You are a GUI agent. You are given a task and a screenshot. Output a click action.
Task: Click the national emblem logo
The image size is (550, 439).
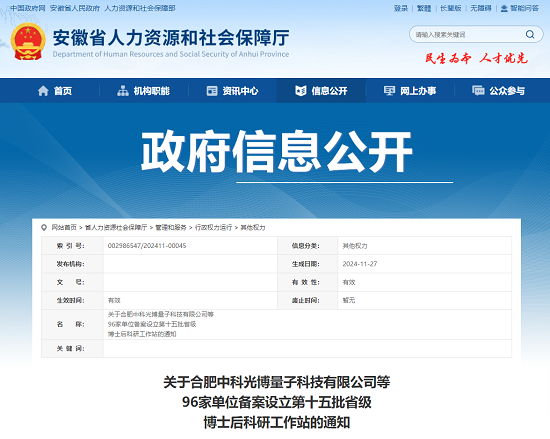[28, 41]
